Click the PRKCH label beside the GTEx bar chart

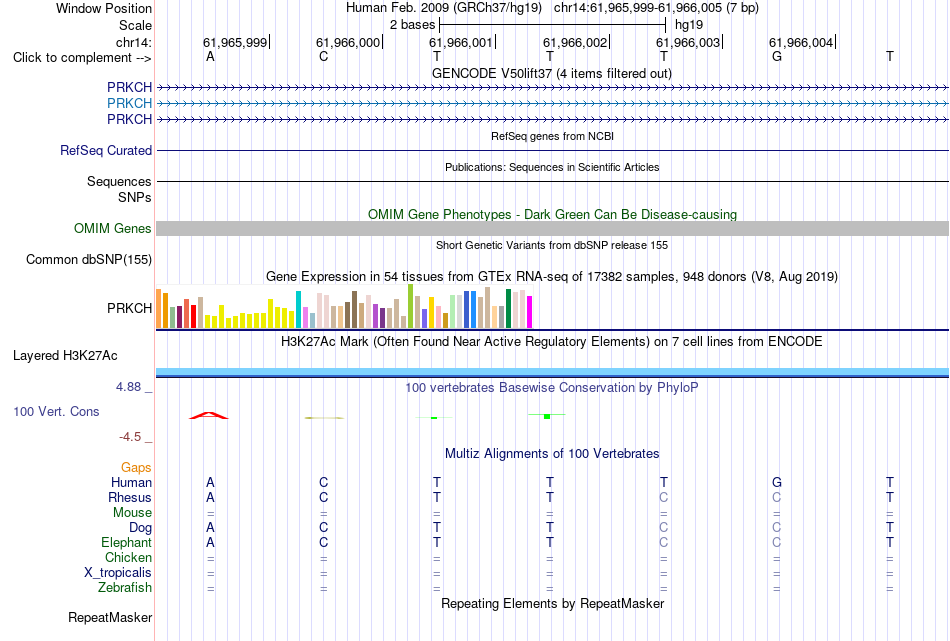(129, 308)
